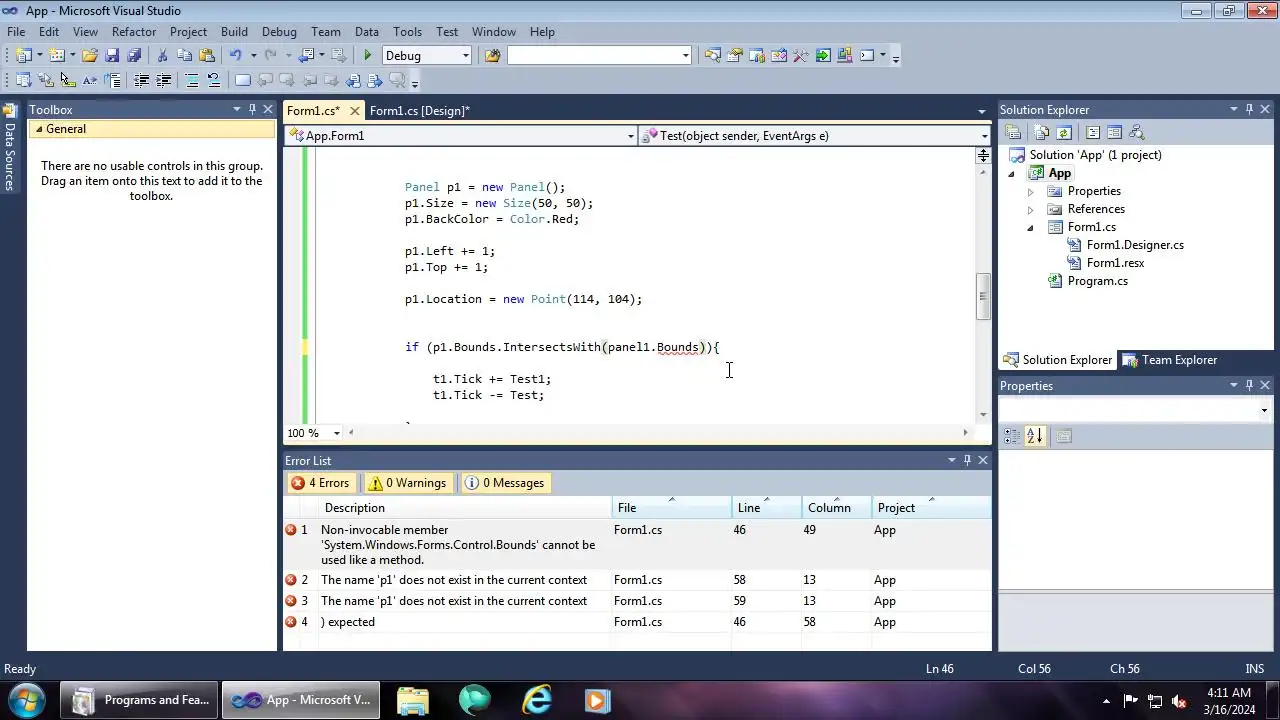Open File with the folder toolbar icon
This screenshot has height=720, width=1280.
[x=90, y=56]
